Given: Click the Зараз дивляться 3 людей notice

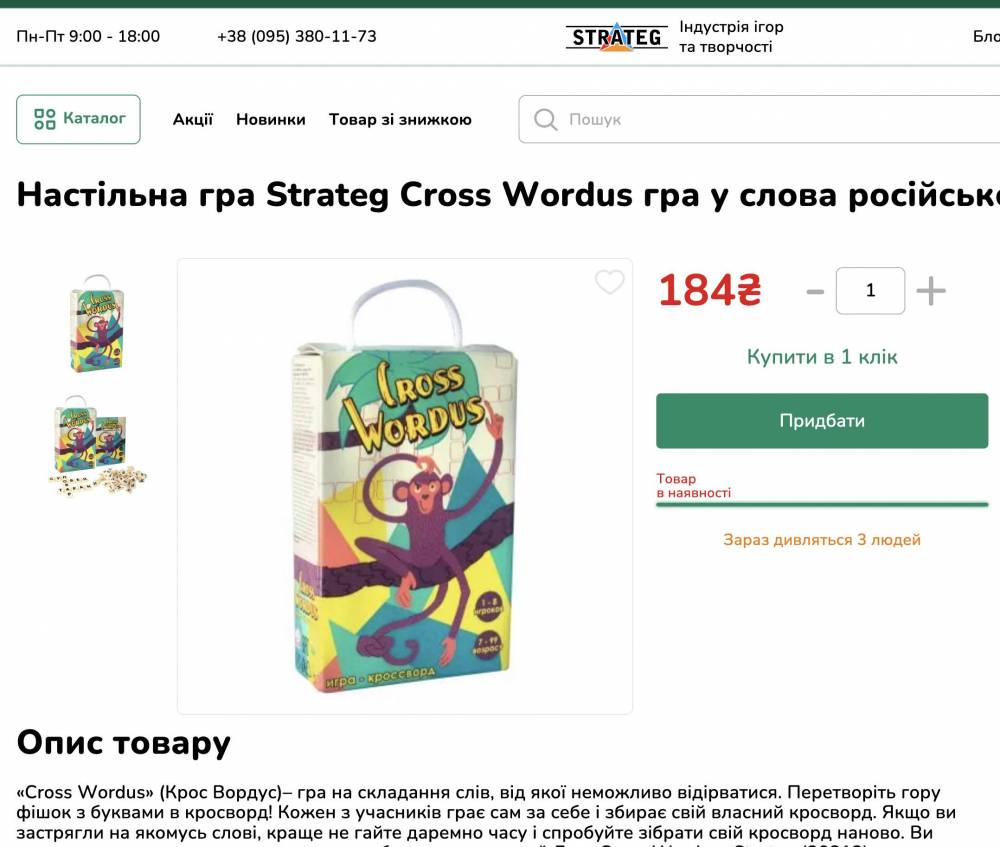Looking at the screenshot, I should point(821,540).
